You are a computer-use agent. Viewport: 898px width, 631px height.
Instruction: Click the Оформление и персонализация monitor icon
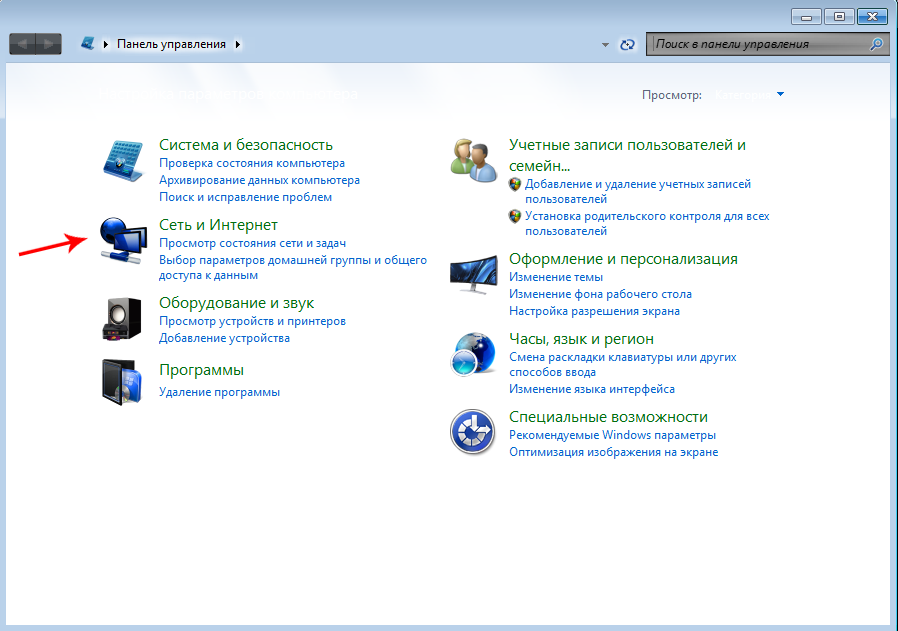click(x=474, y=271)
